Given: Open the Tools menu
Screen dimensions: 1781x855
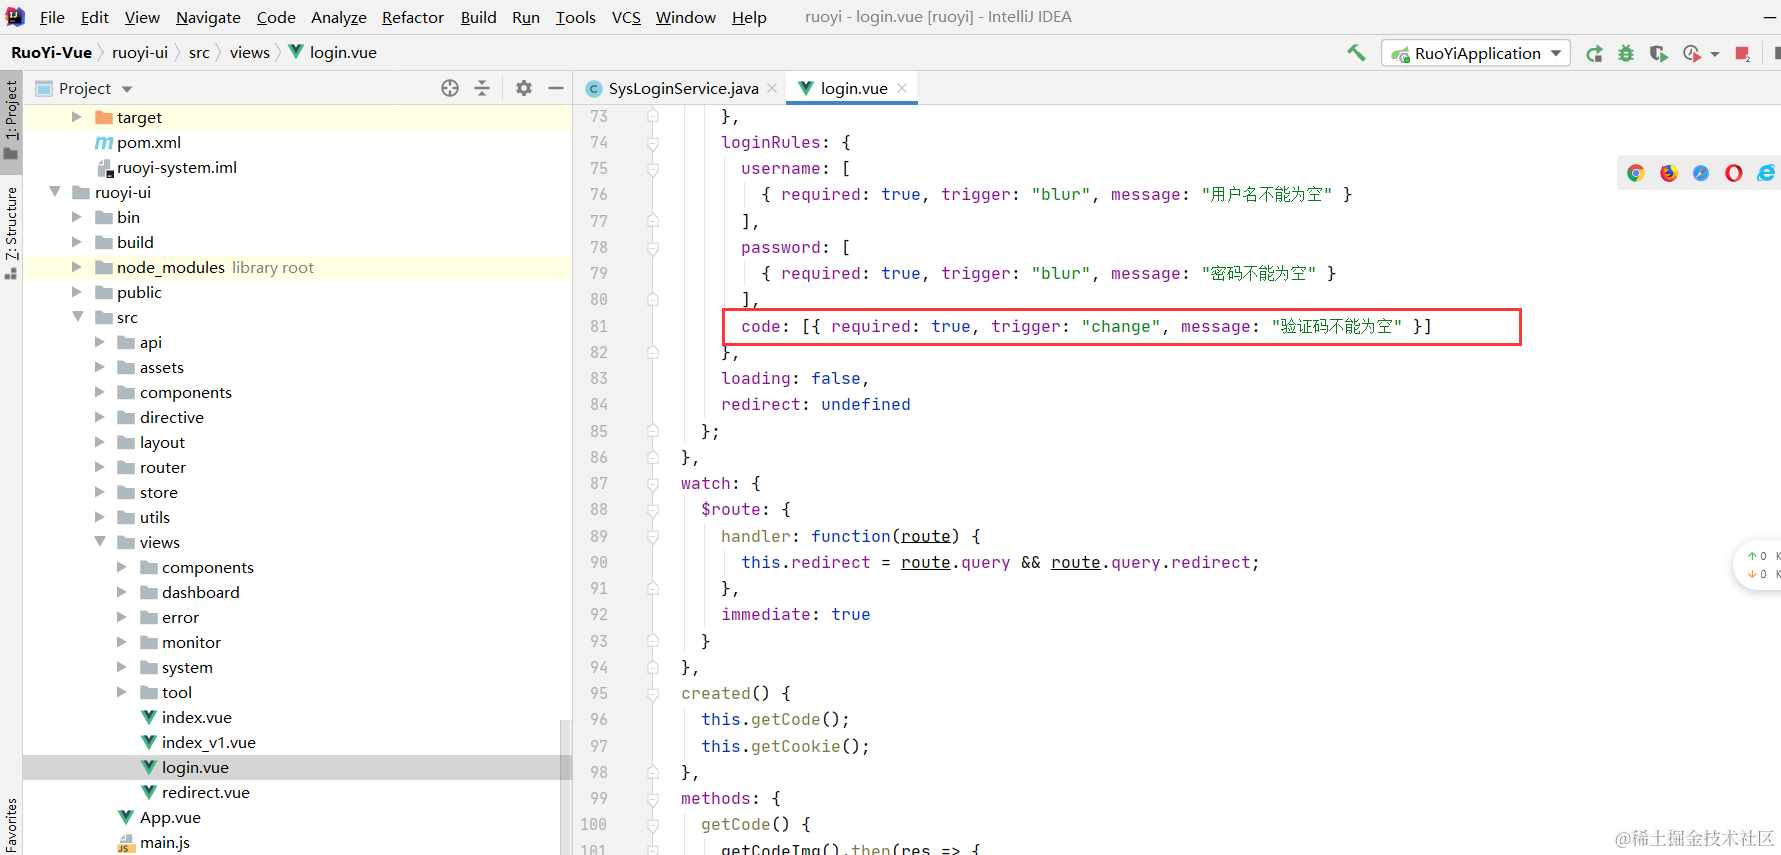Looking at the screenshot, I should click(x=575, y=17).
